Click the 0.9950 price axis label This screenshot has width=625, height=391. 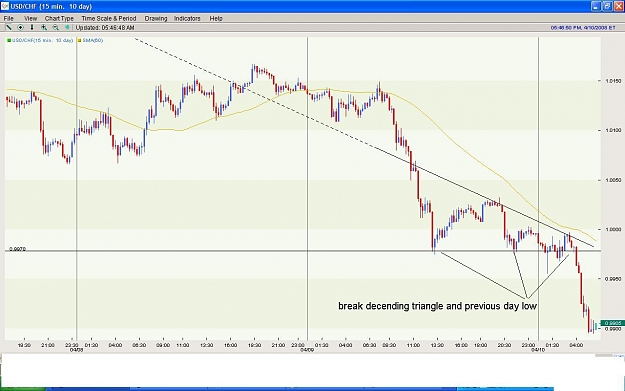[613, 279]
